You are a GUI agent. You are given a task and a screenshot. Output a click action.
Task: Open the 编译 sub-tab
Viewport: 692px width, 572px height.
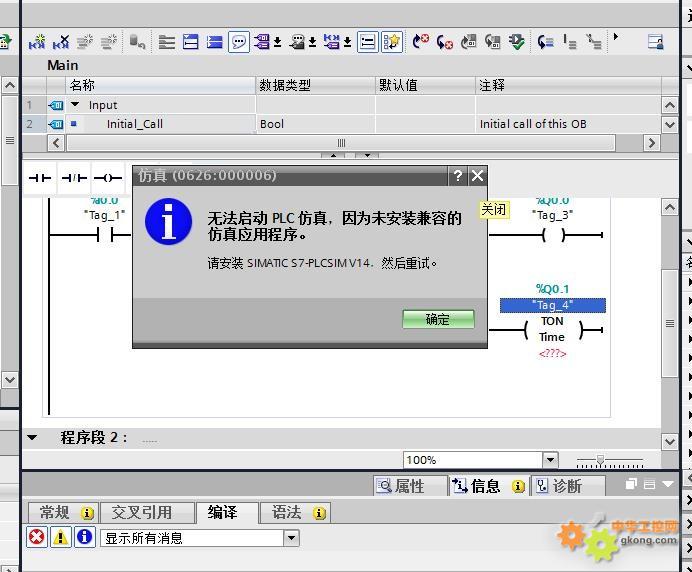pyautogui.click(x=227, y=512)
